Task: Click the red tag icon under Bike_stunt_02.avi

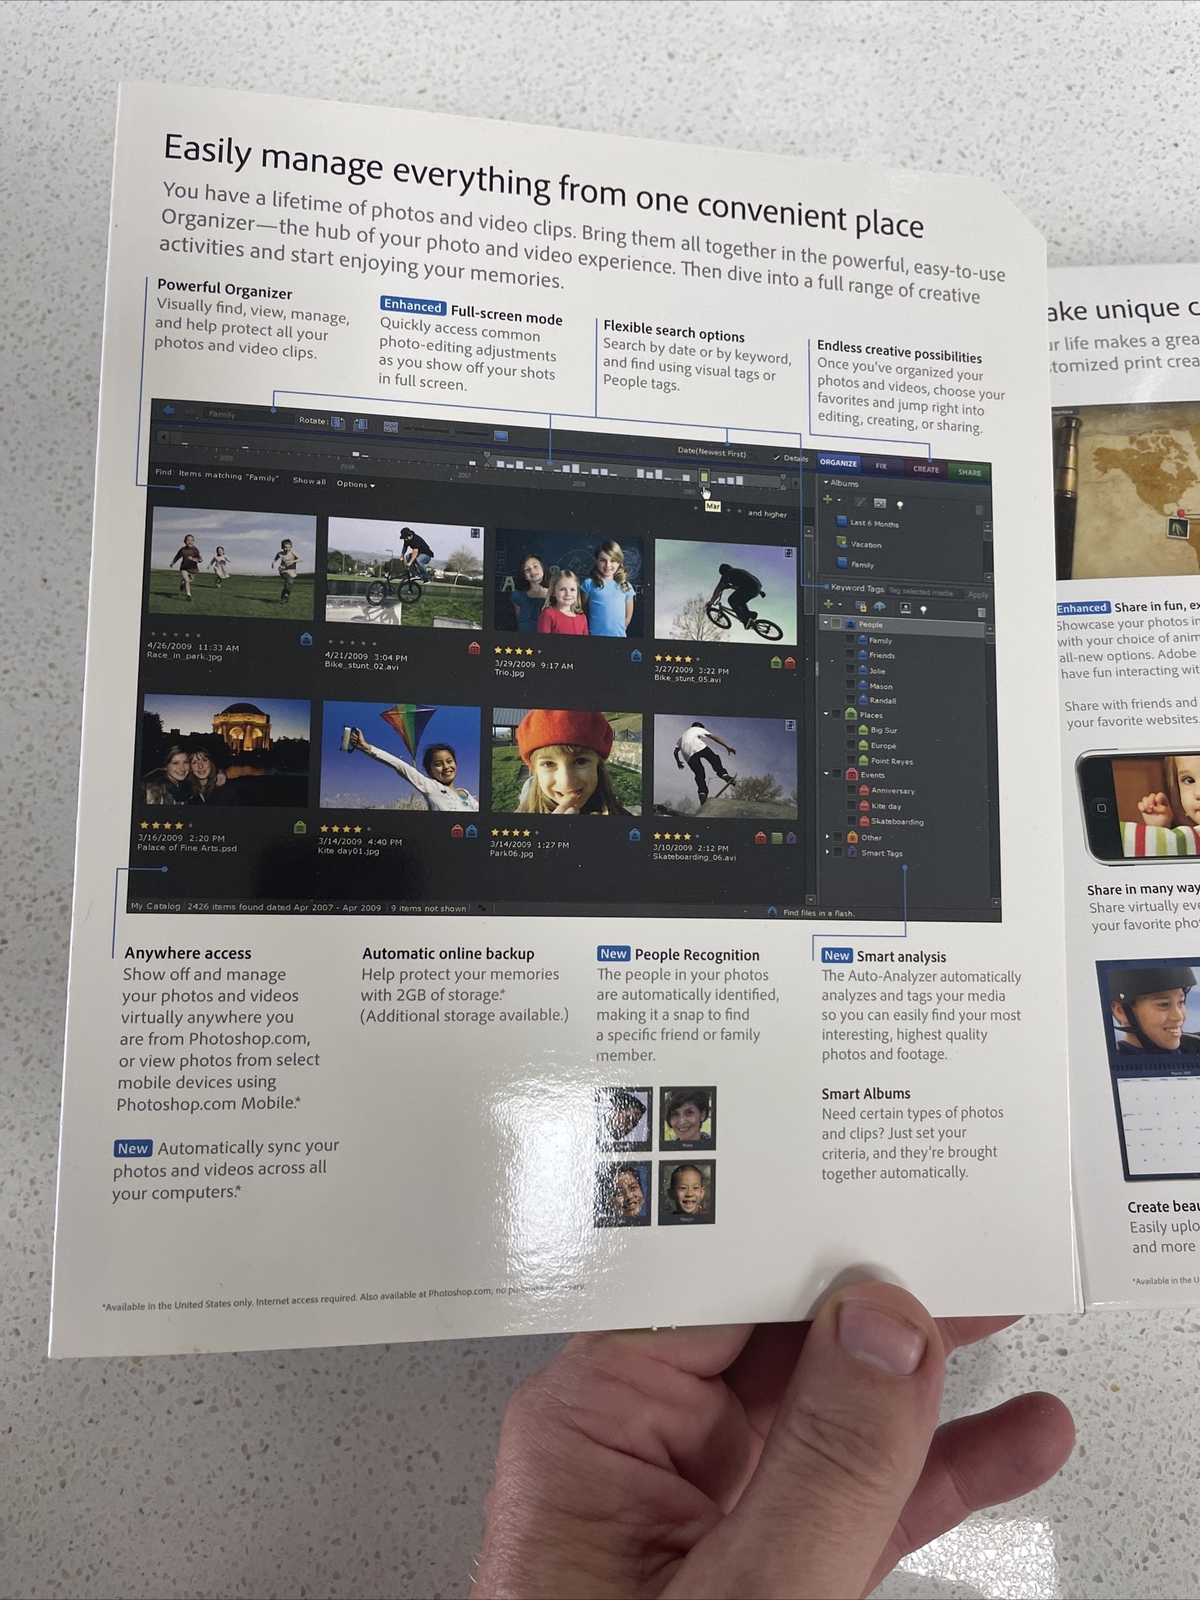Action: [474, 648]
